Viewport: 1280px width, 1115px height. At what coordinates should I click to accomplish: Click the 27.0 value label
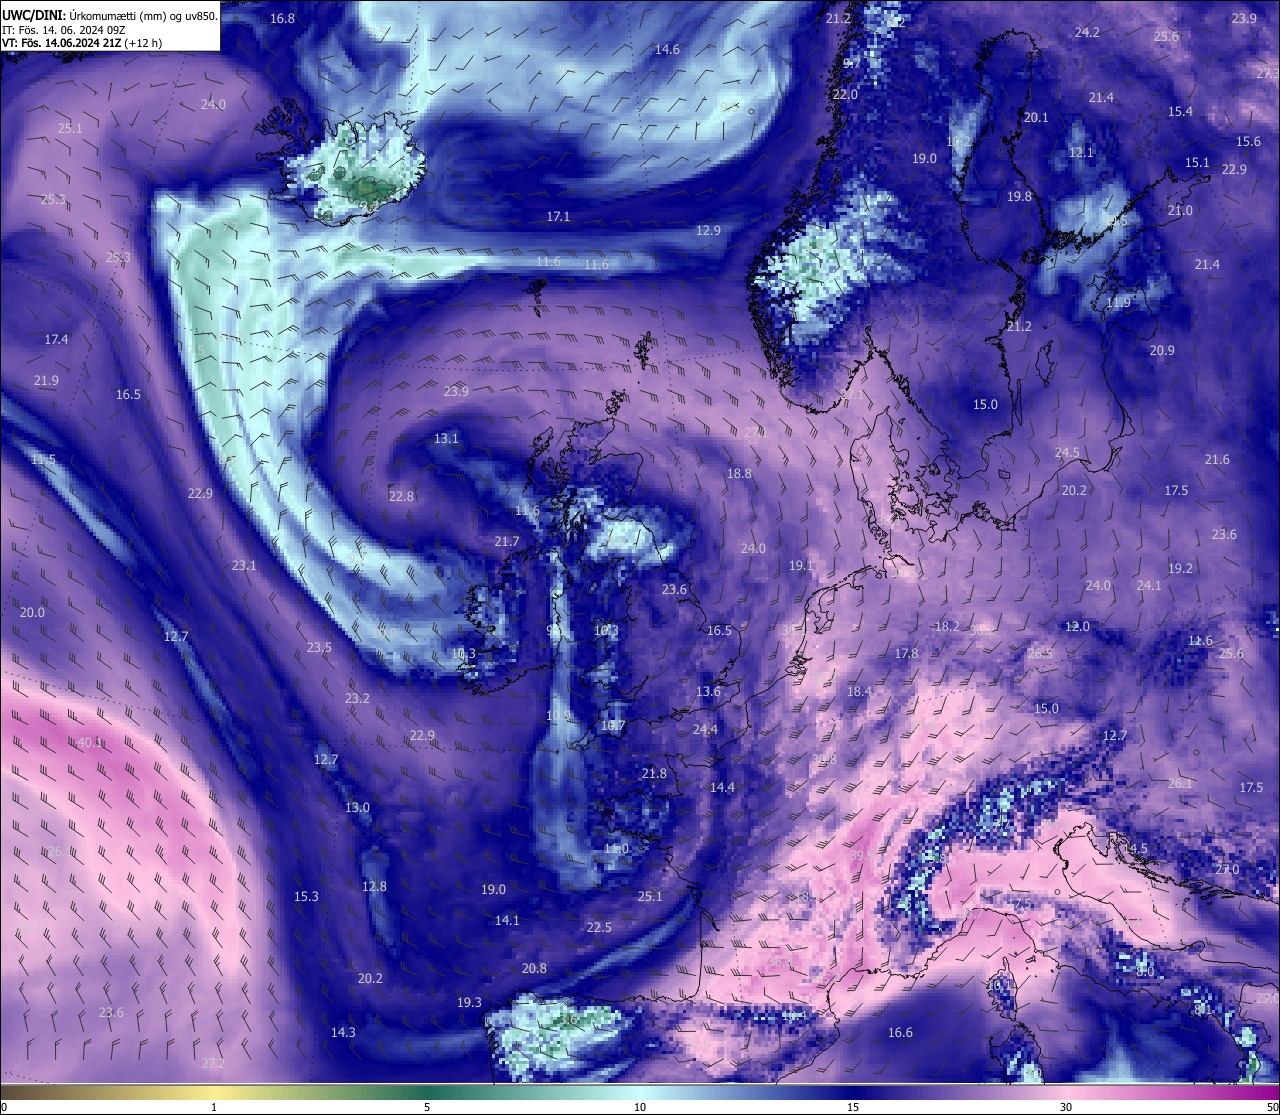click(x=1227, y=869)
